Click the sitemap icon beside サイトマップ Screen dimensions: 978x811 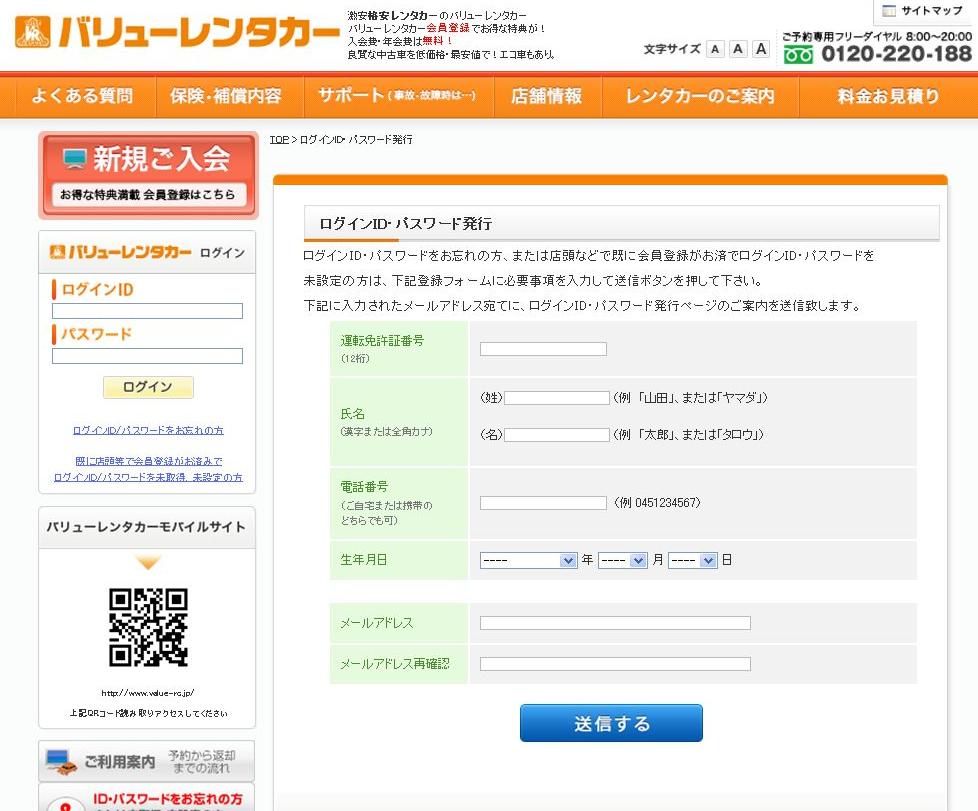[889, 11]
